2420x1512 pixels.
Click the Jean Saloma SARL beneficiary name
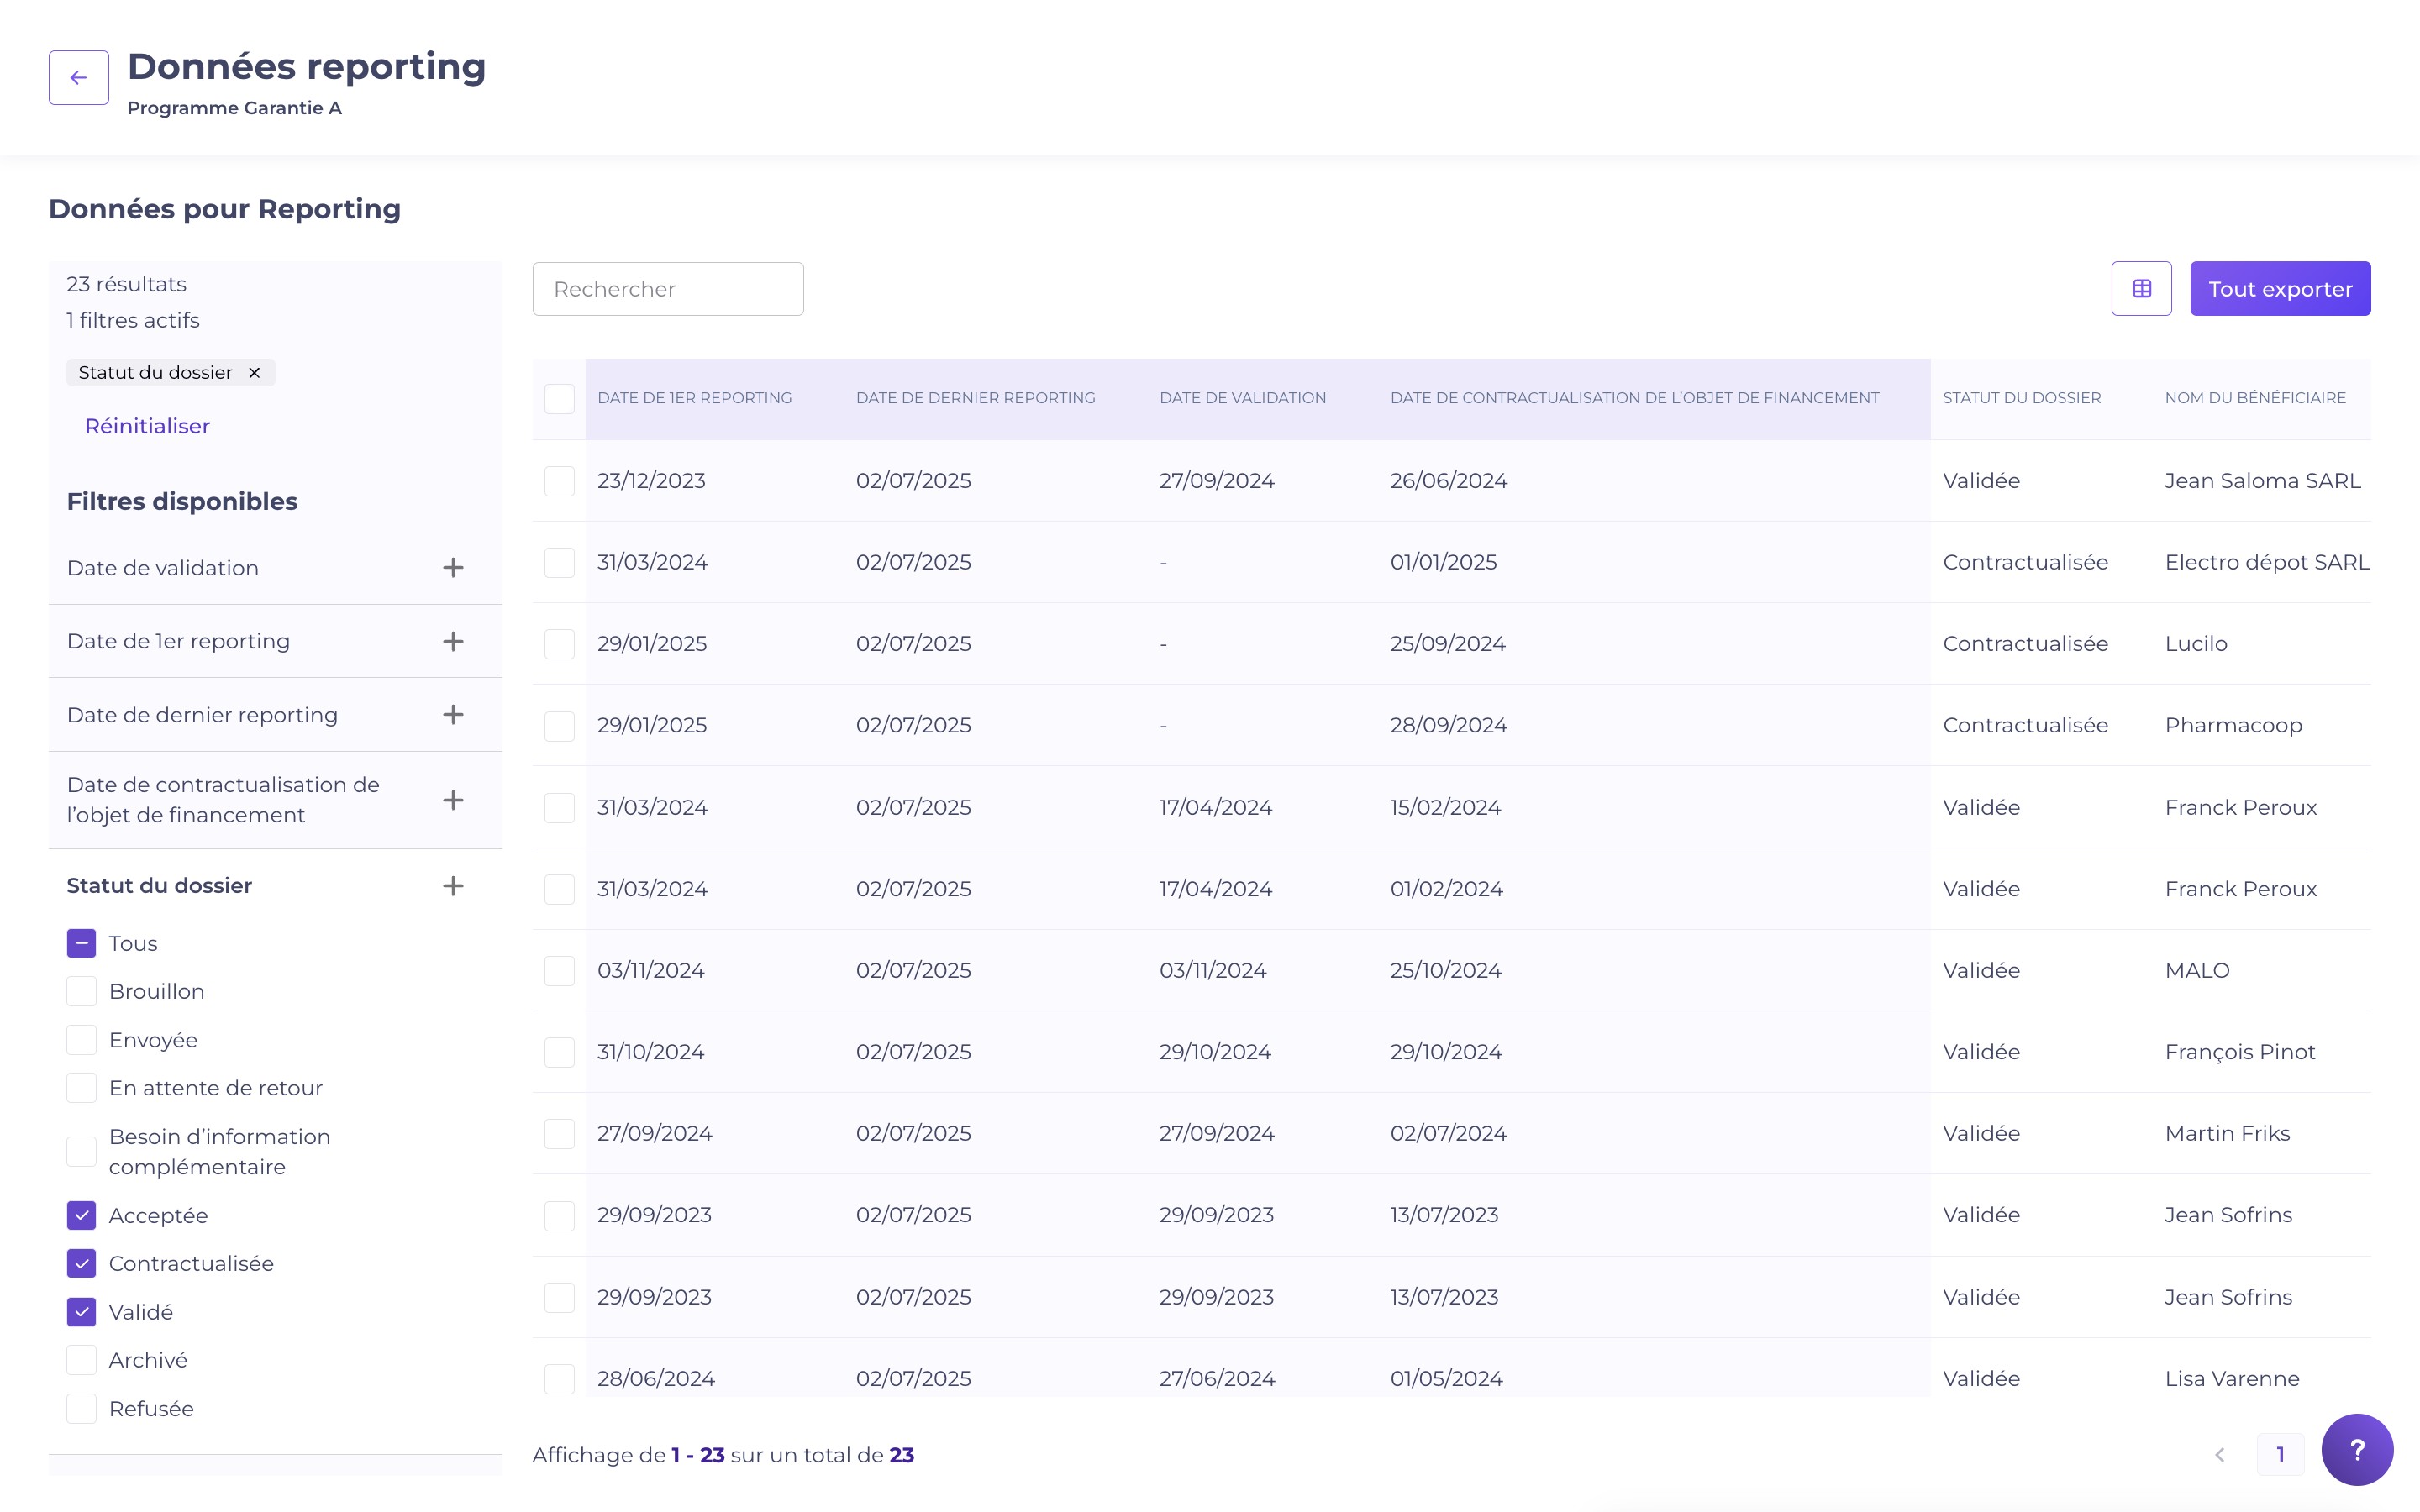click(2262, 481)
